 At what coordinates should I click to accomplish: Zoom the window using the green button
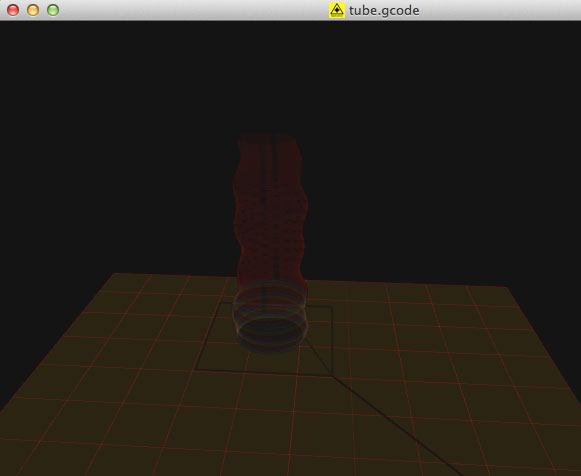tap(53, 10)
